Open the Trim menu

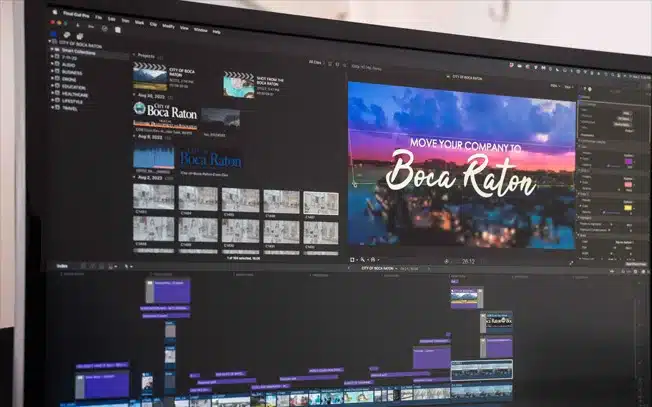(x=125, y=21)
